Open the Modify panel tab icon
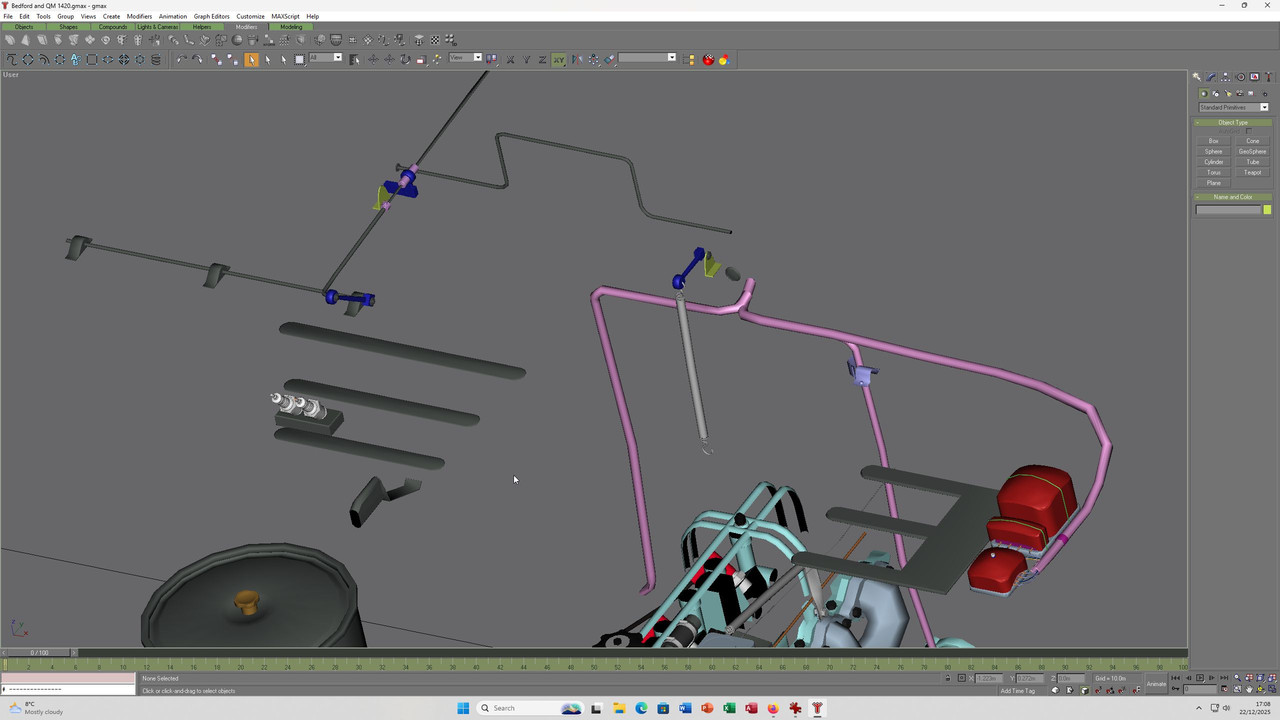Viewport: 1280px width, 720px height. click(1211, 77)
